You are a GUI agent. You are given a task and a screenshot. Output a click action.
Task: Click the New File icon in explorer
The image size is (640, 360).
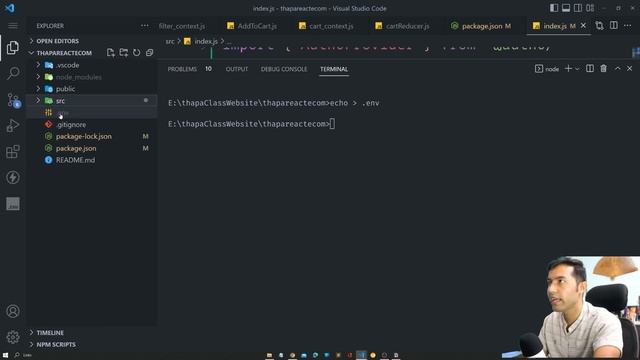pyautogui.click(x=111, y=53)
